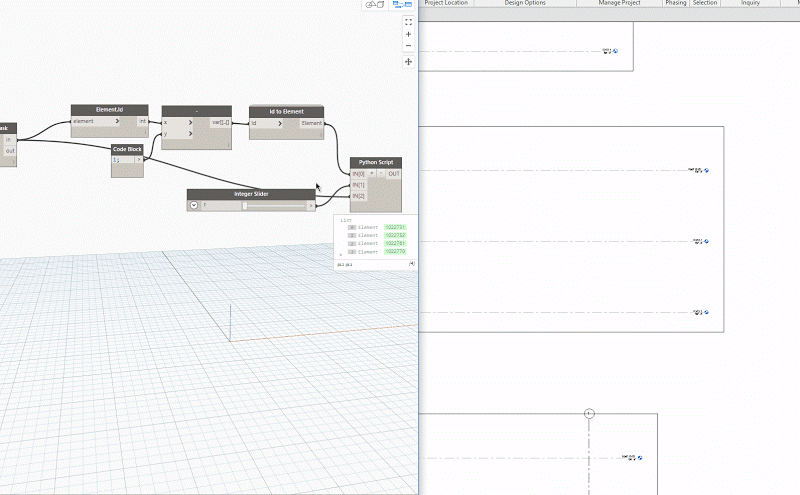
Task: Click the Code Block output port arrow
Action: point(139,160)
